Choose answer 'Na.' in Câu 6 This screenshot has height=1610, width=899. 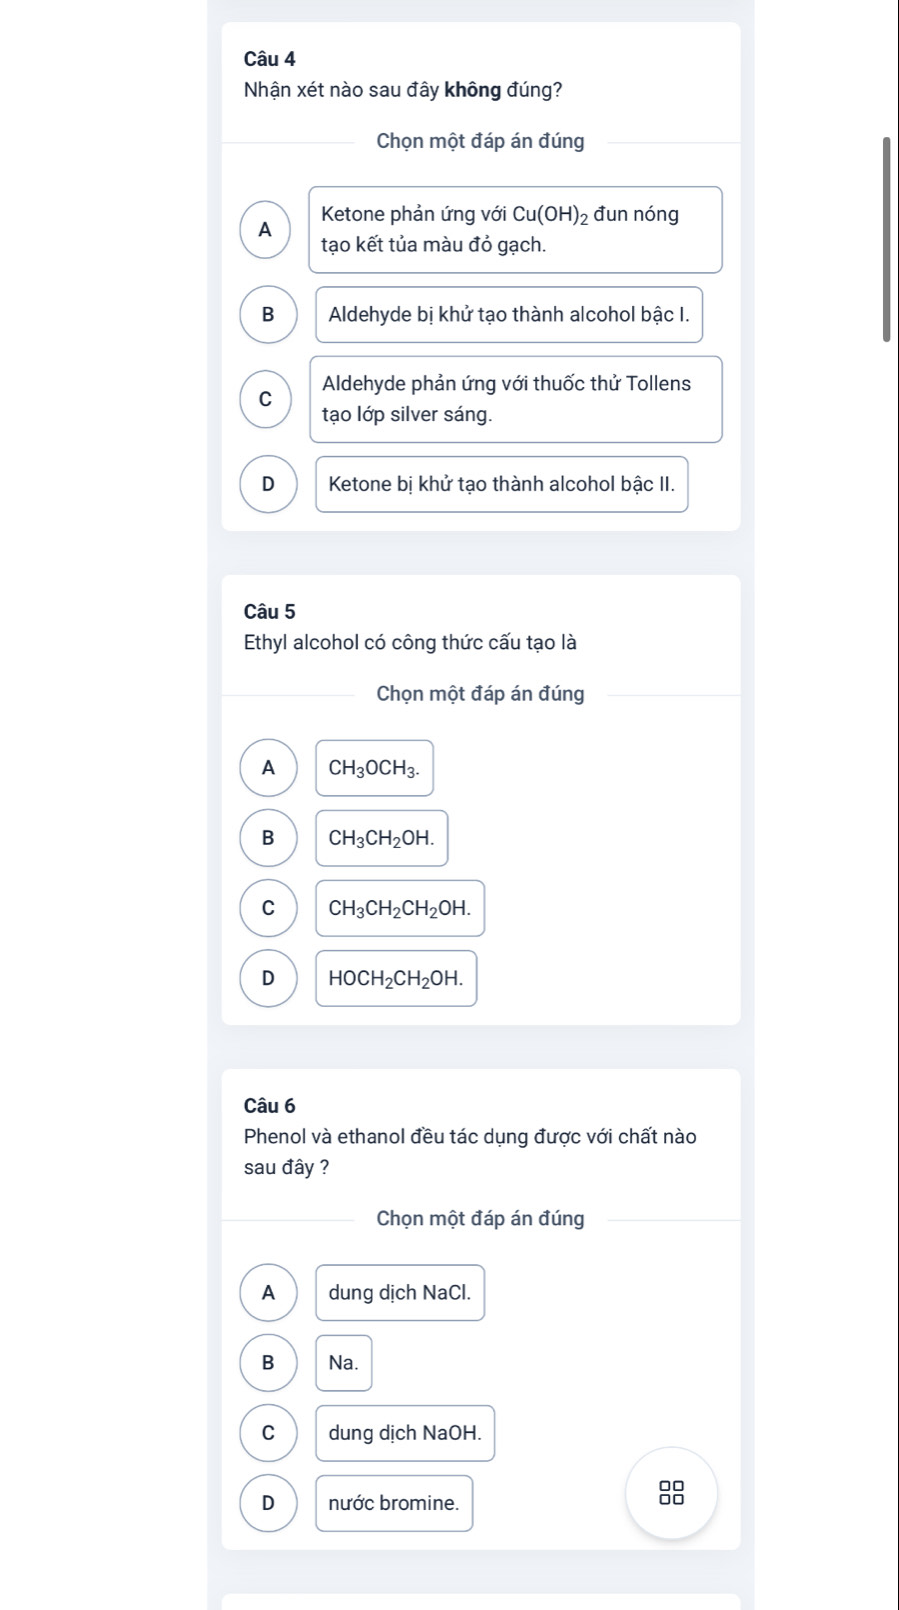point(344,1362)
